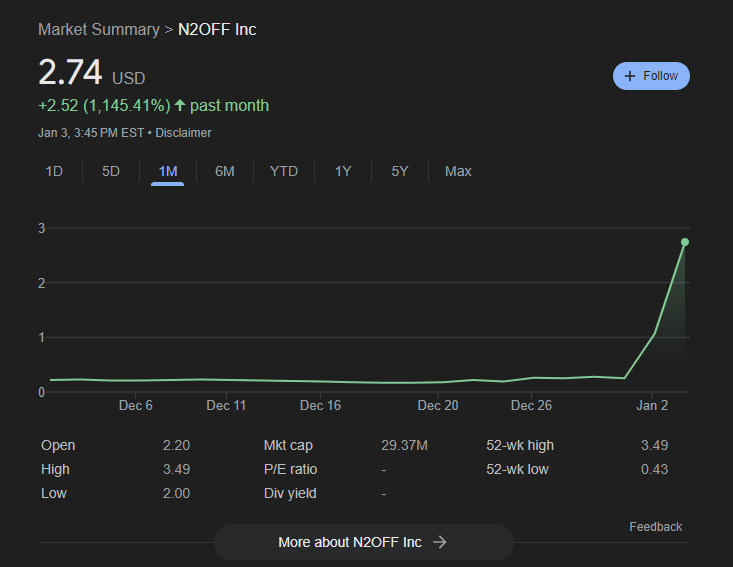
Task: Click the green endpoint dot on chart
Action: pos(685,242)
